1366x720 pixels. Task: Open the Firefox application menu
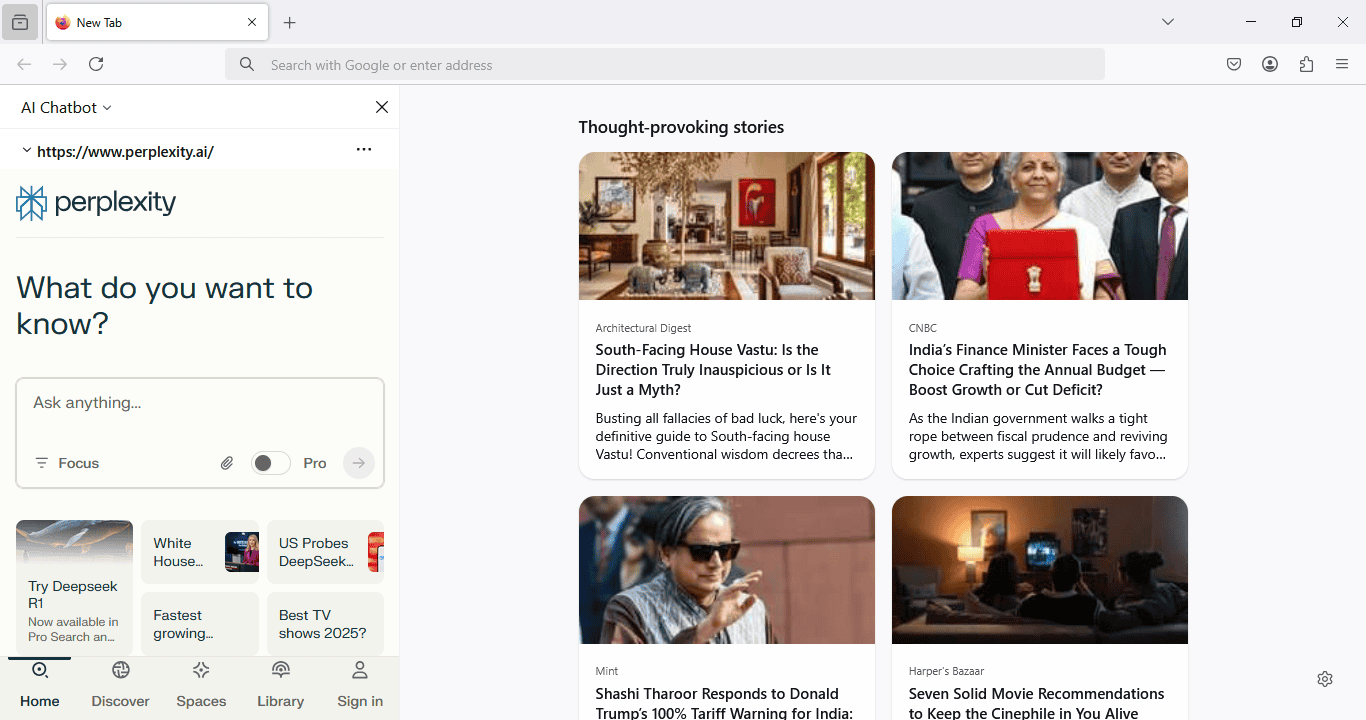click(x=1342, y=65)
